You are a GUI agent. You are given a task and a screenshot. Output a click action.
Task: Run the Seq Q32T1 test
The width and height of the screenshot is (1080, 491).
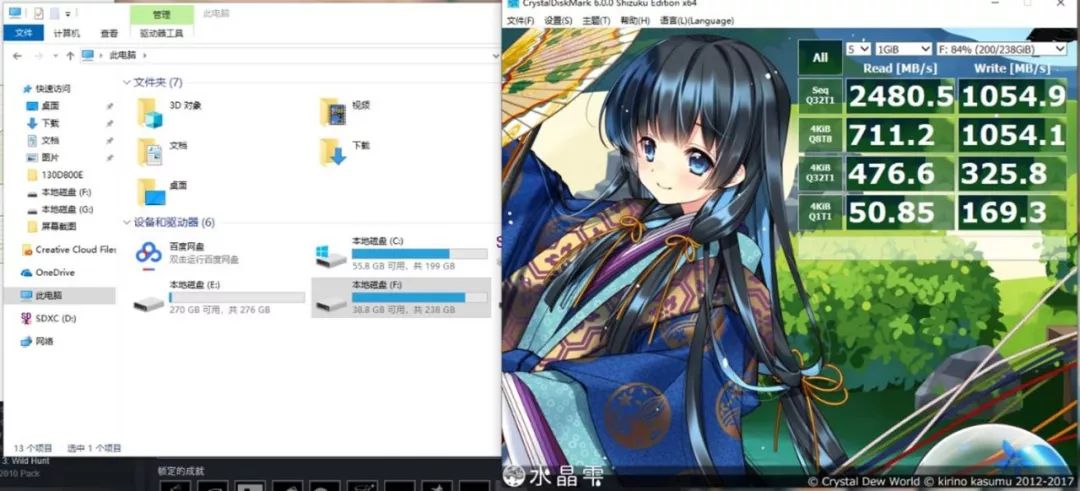coord(820,96)
